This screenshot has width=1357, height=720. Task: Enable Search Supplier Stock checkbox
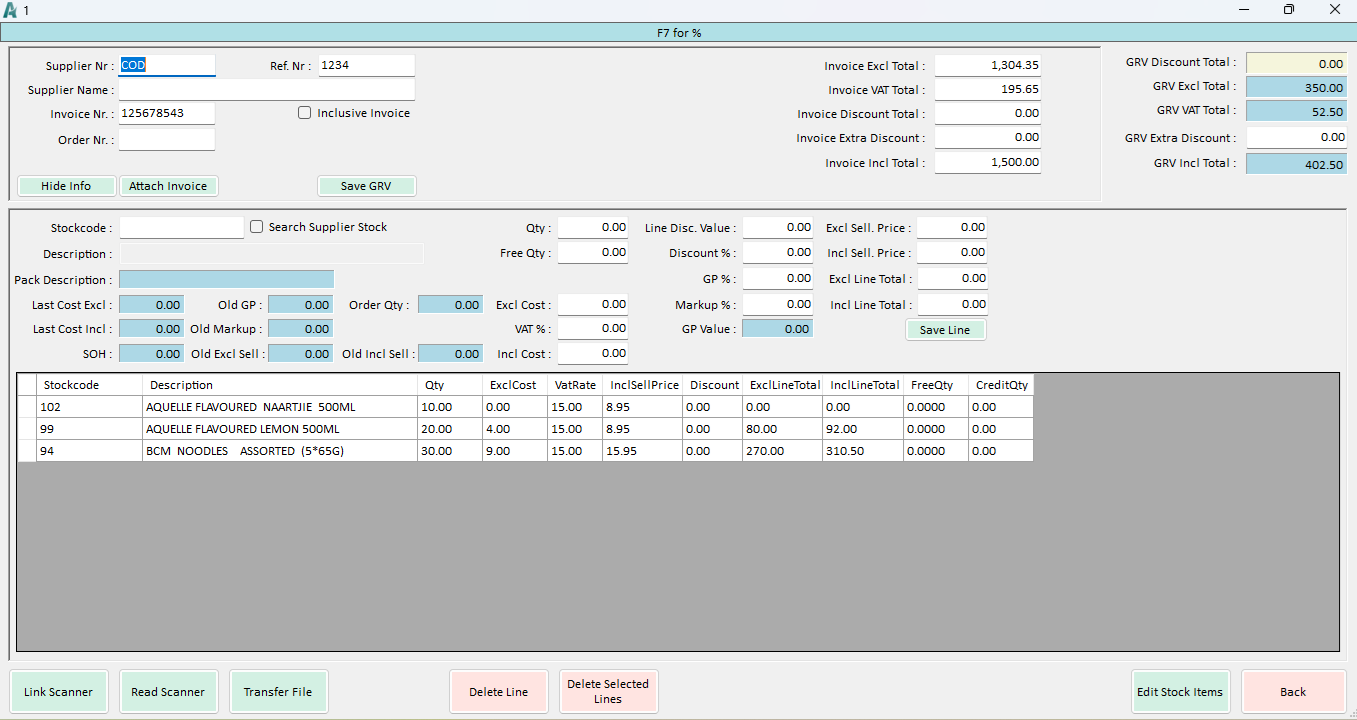pos(257,227)
